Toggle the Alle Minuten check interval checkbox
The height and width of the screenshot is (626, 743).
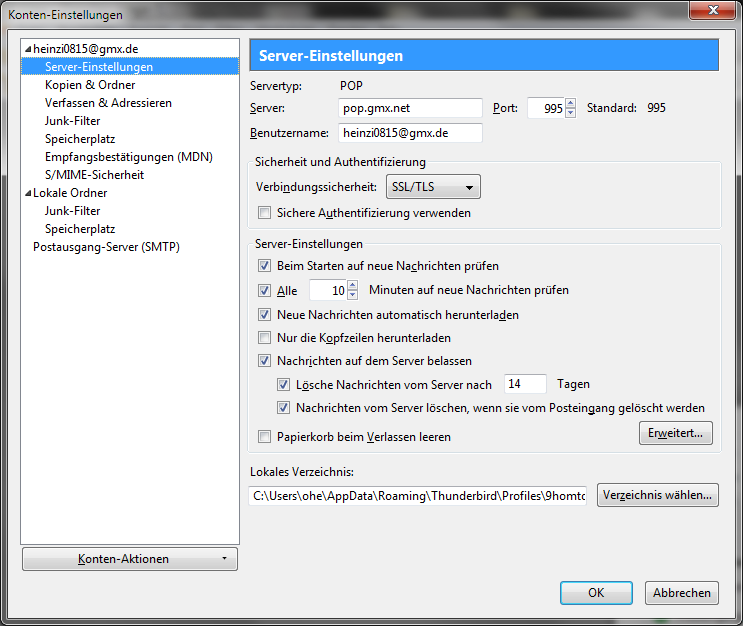pos(264,290)
